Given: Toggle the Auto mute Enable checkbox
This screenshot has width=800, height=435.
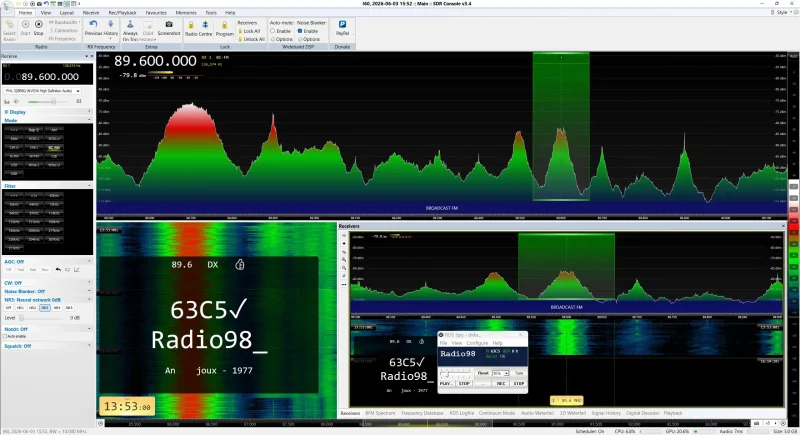Looking at the screenshot, I should 272,31.
